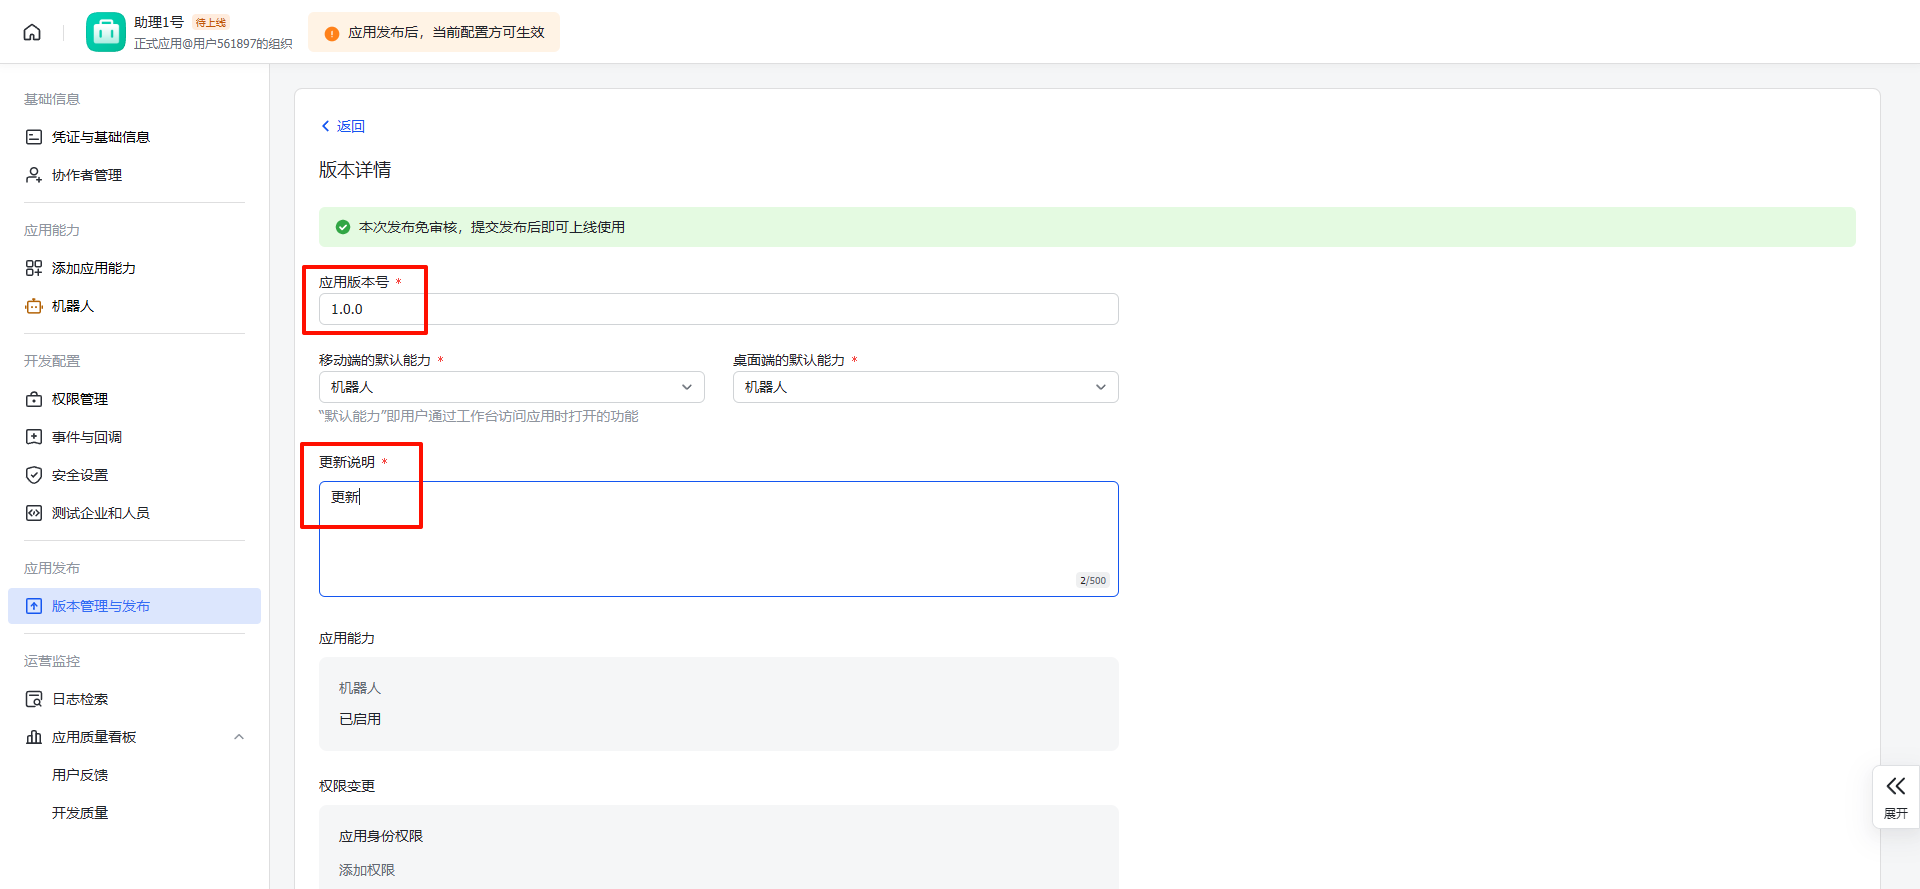Open 日志检索 under 运营监控

click(79, 699)
